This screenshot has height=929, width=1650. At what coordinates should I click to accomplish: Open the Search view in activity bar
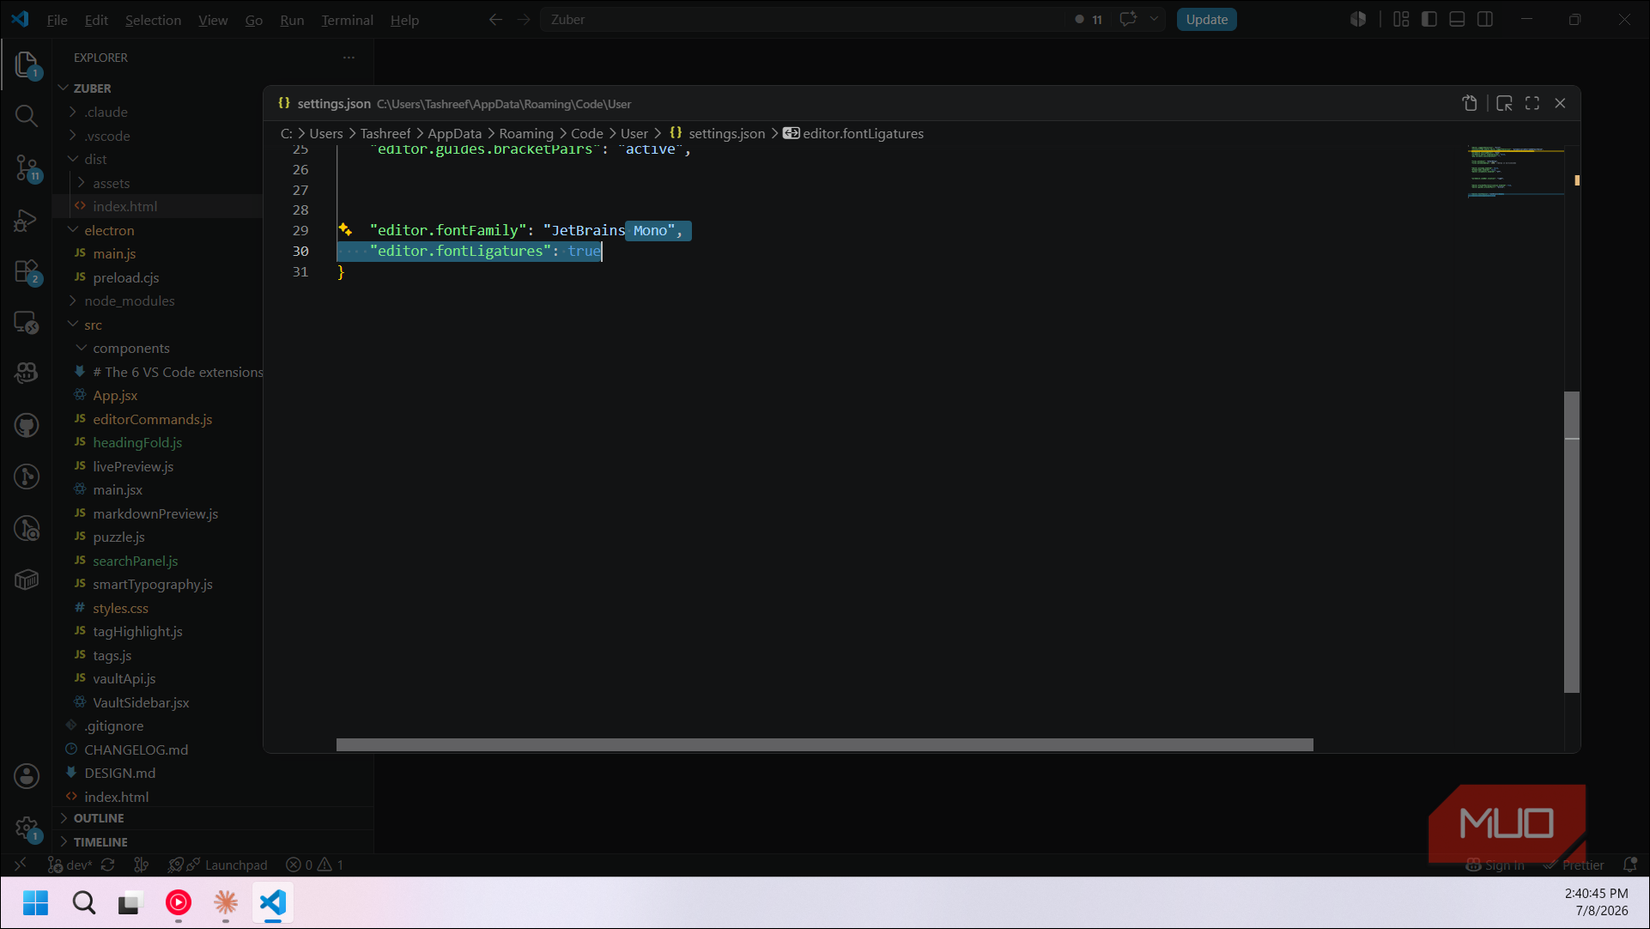click(x=27, y=116)
